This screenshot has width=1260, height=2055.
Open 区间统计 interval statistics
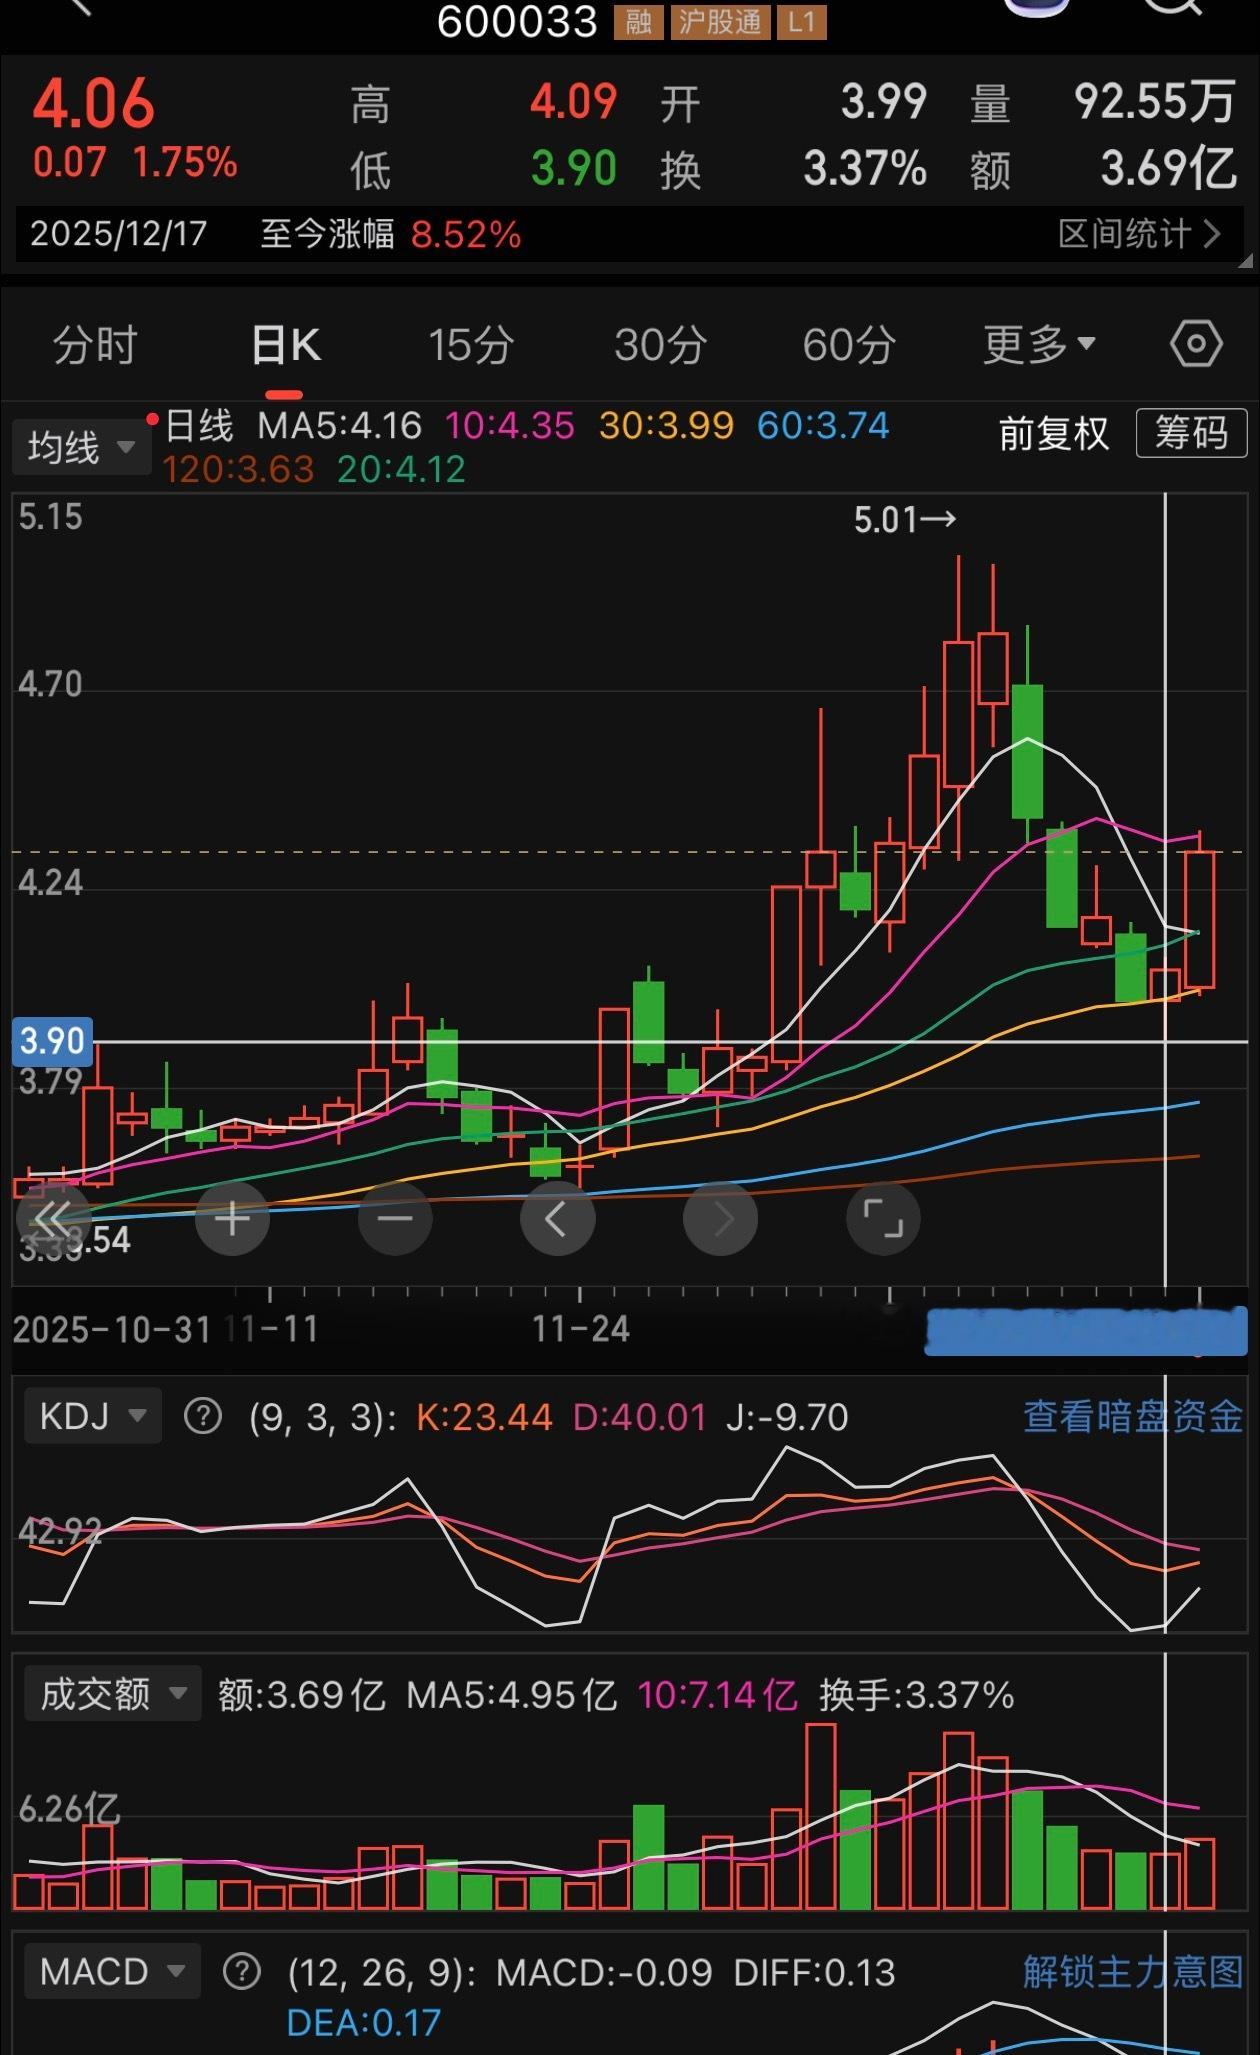[1140, 234]
